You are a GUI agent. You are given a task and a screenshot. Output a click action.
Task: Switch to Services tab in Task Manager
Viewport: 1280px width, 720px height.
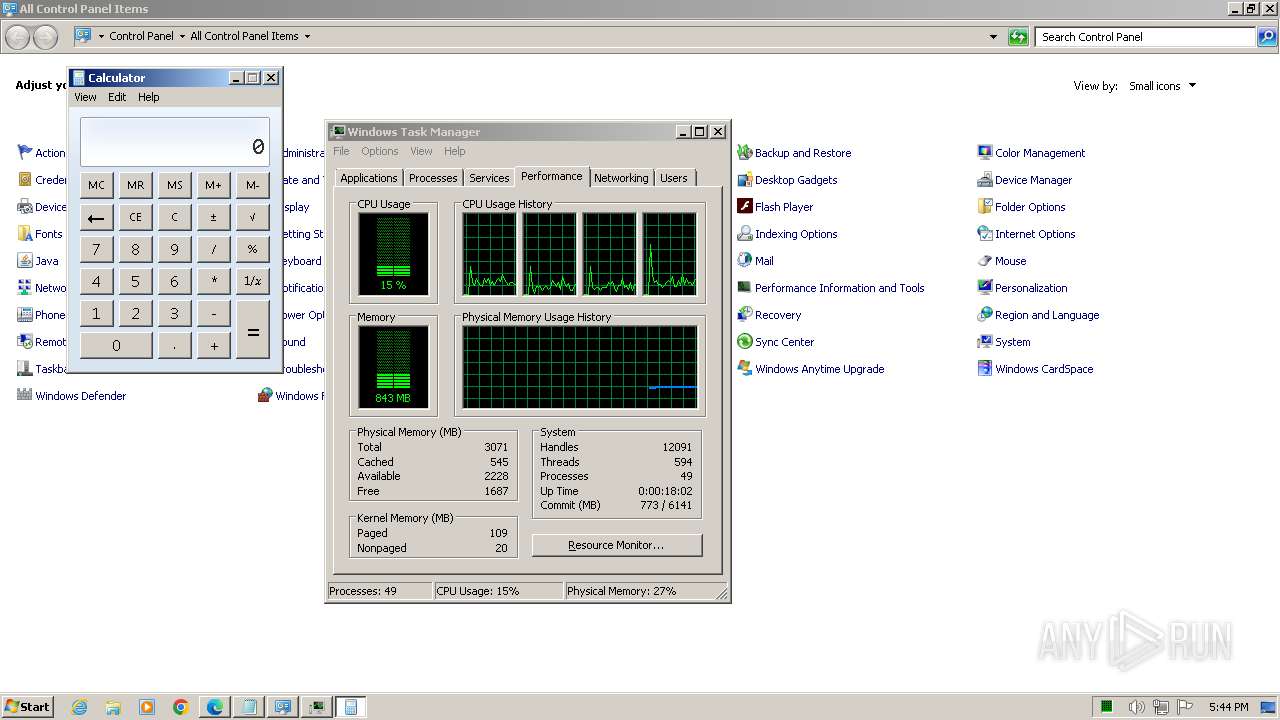point(489,178)
